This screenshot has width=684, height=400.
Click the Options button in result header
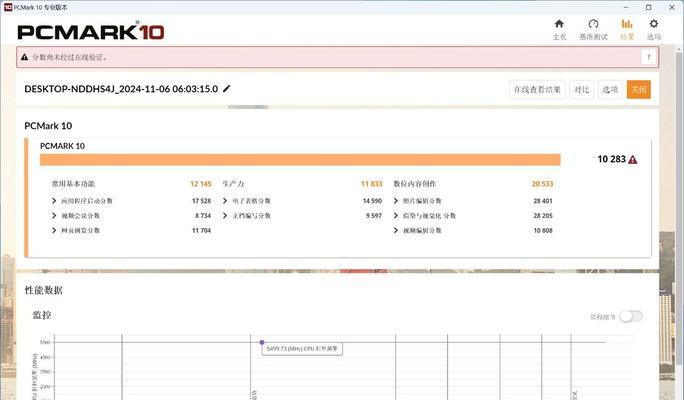point(610,89)
